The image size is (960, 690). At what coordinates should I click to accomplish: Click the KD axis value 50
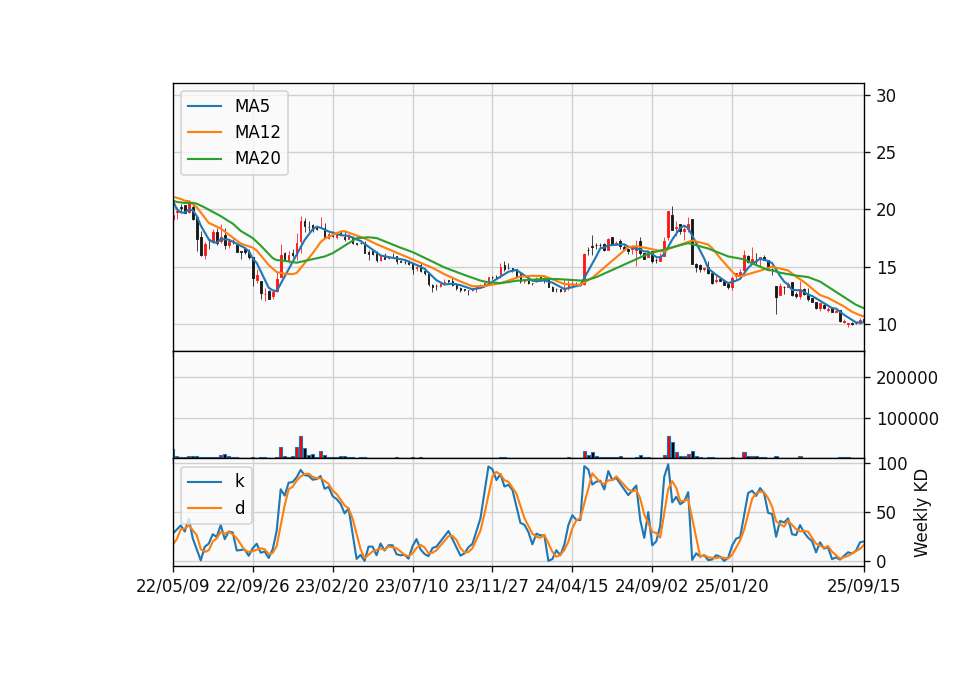point(886,512)
